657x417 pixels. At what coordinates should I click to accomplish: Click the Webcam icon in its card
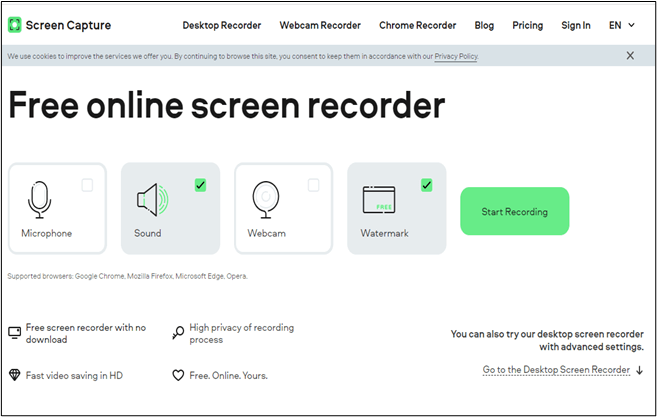pos(266,200)
